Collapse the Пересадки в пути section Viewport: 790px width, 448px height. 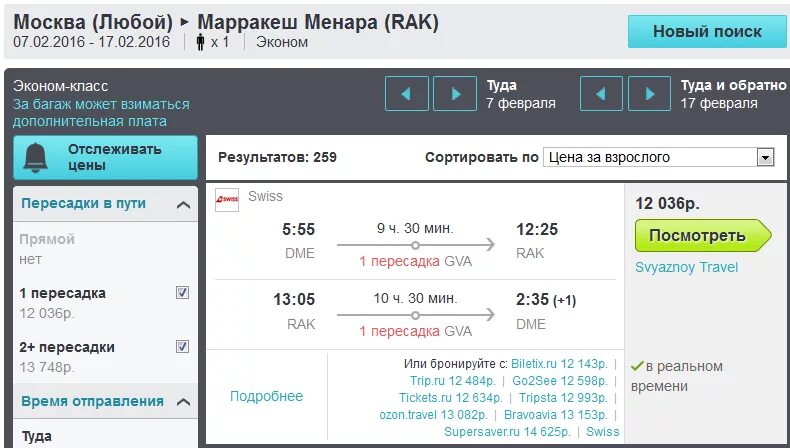coord(183,205)
